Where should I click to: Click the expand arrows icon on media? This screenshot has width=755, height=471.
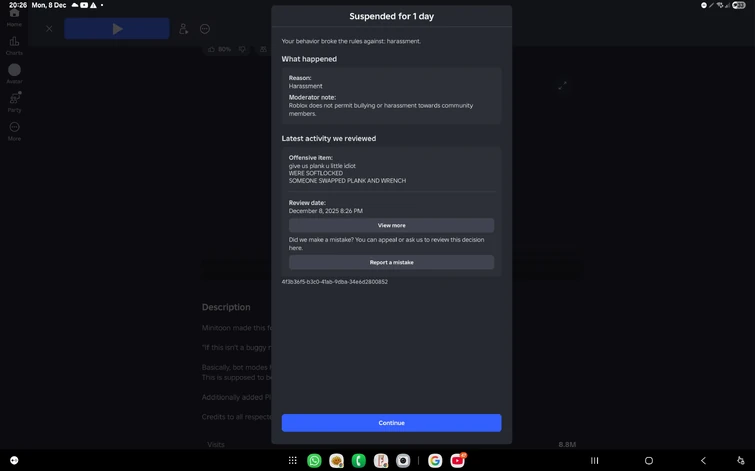click(562, 86)
